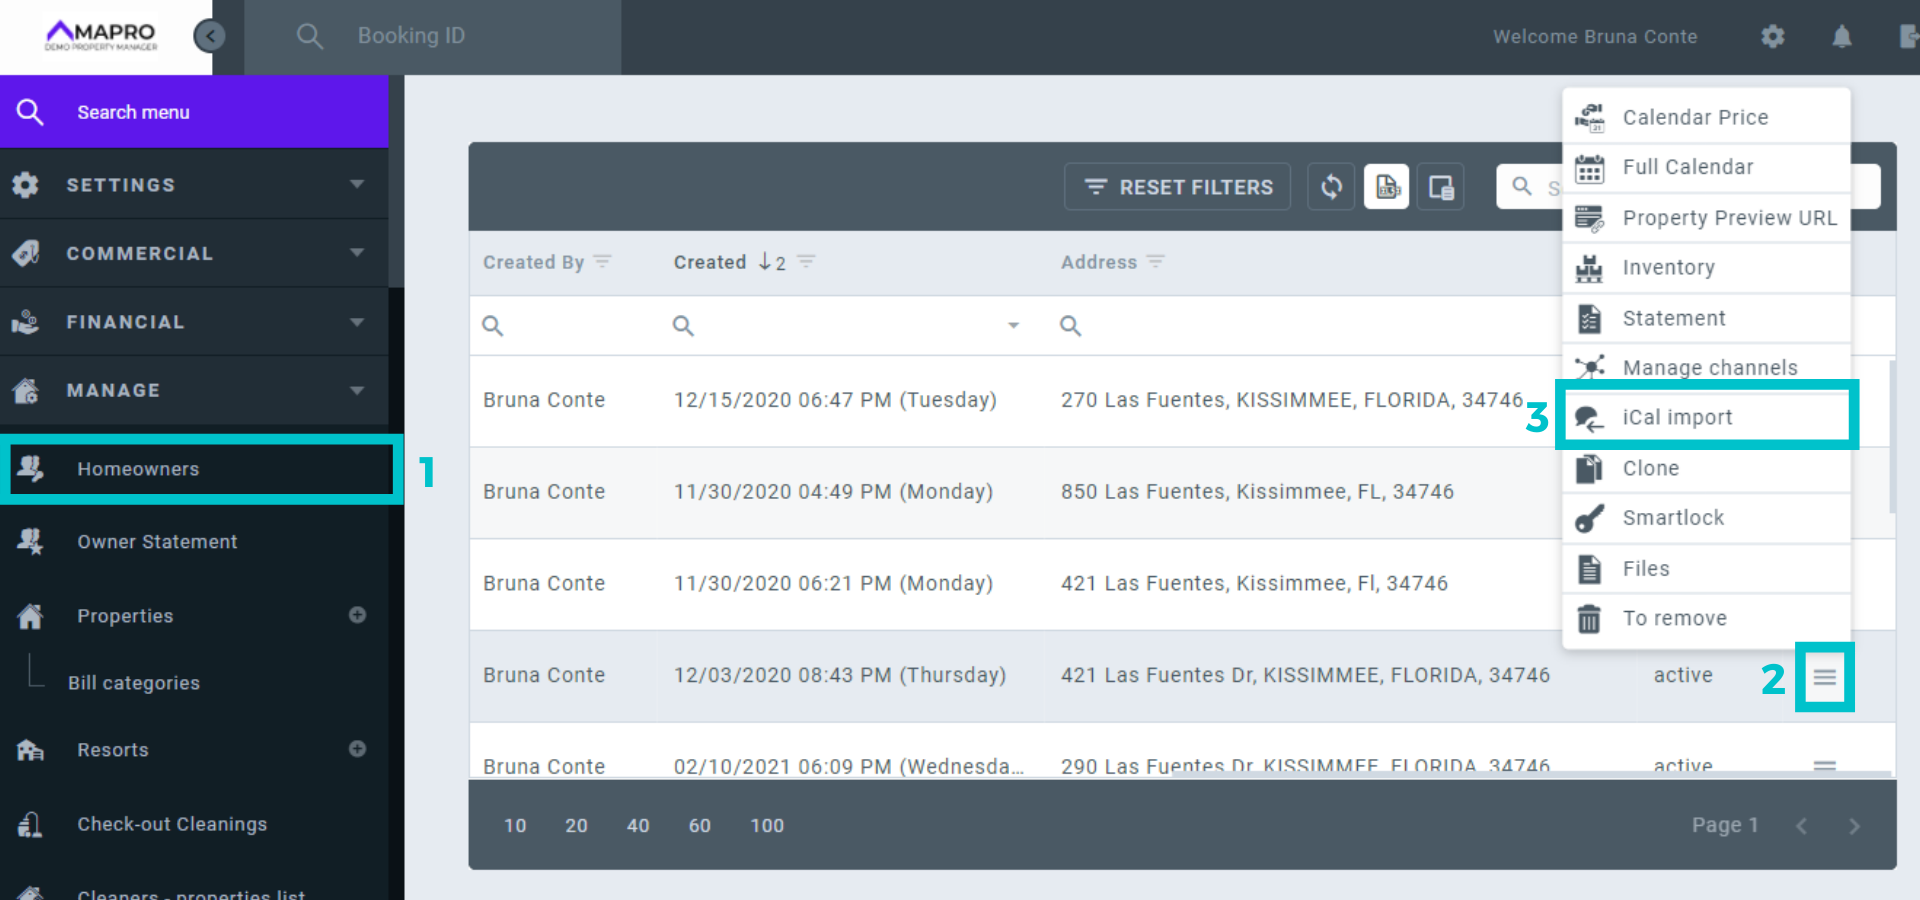Collapse the sidebar with the arrow button
The height and width of the screenshot is (900, 1920).
click(209, 37)
